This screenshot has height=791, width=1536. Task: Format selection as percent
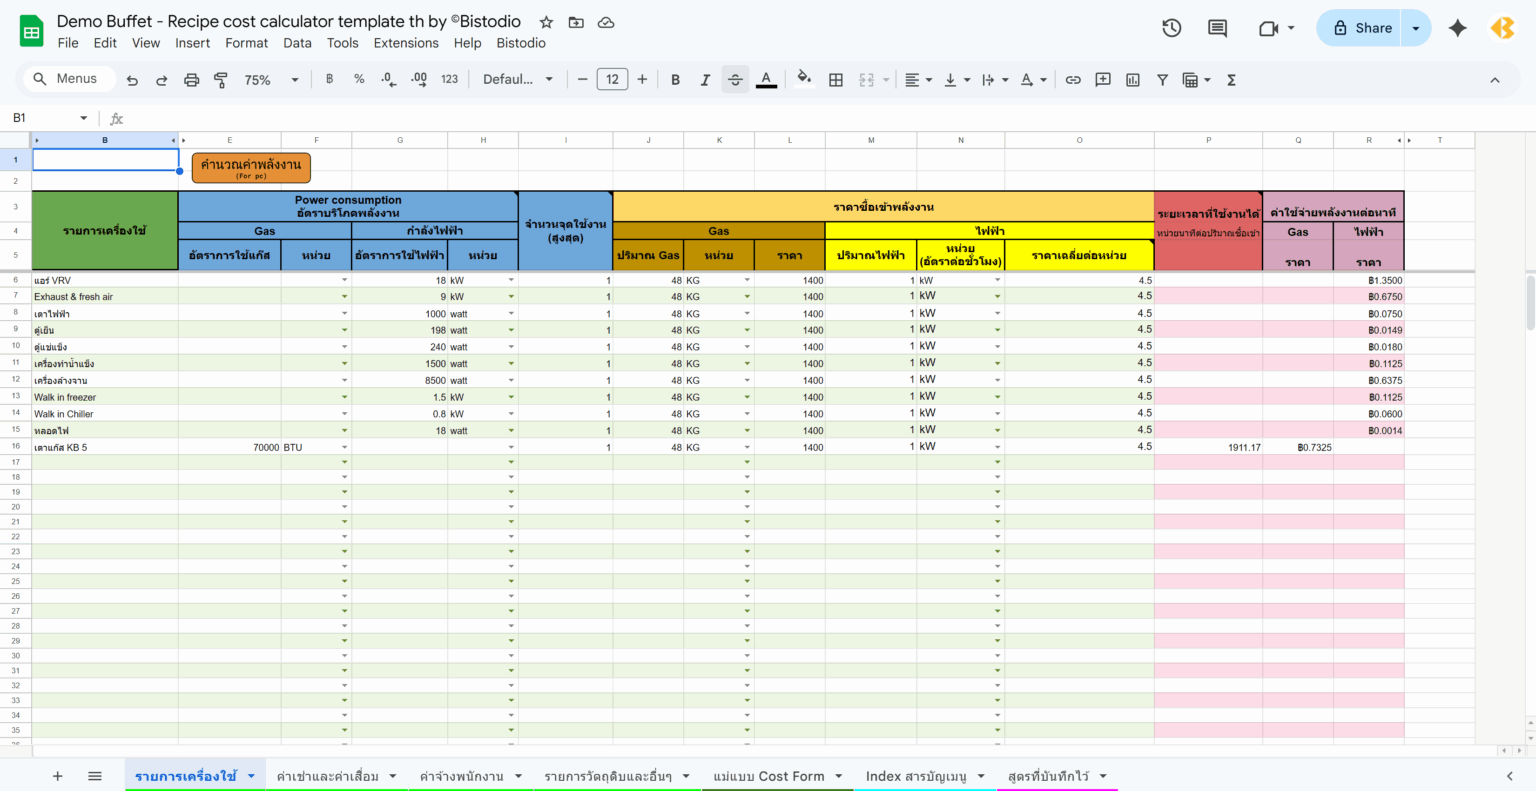pos(359,79)
